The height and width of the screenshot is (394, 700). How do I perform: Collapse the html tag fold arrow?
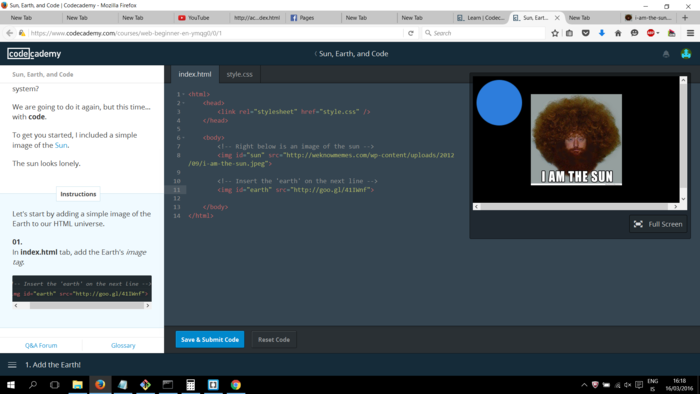pyautogui.click(x=183, y=94)
